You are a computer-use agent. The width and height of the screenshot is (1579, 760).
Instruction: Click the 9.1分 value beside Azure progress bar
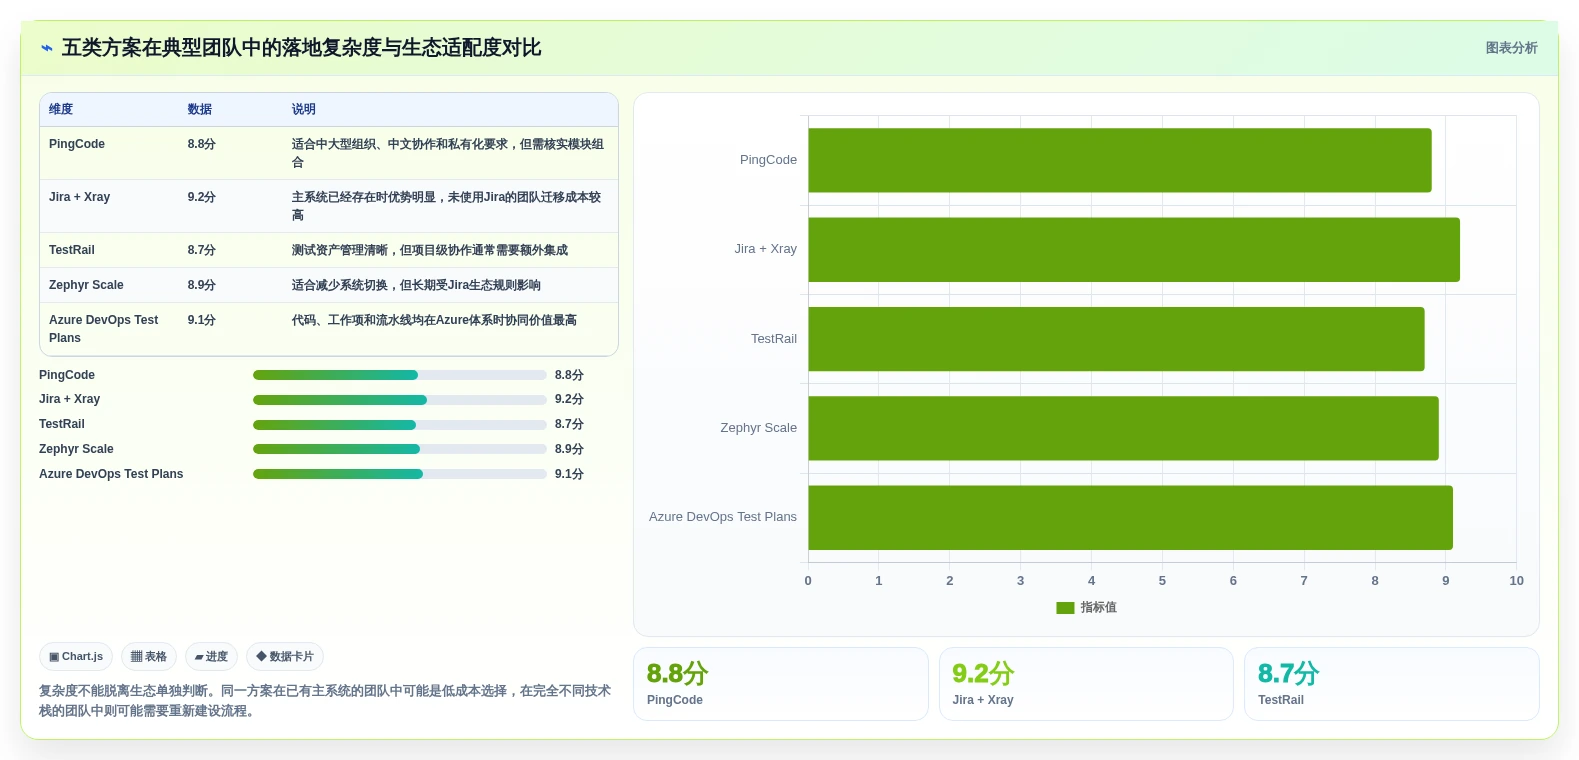pos(569,474)
